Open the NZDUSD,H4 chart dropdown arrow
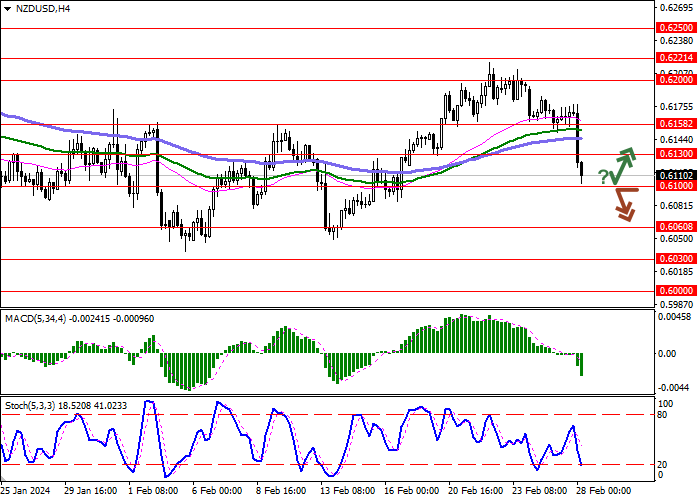 tap(7, 9)
